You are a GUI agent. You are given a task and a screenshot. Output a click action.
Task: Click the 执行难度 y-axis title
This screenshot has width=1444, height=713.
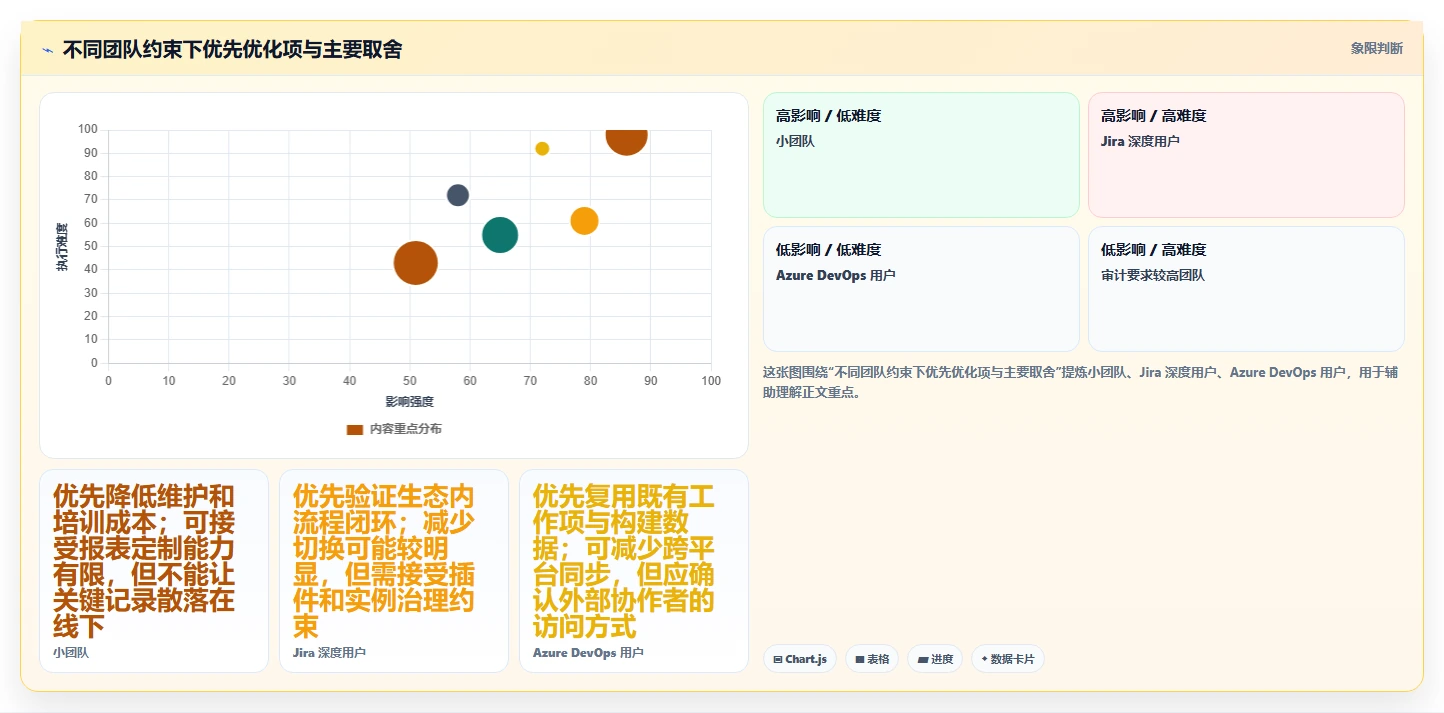pos(62,247)
